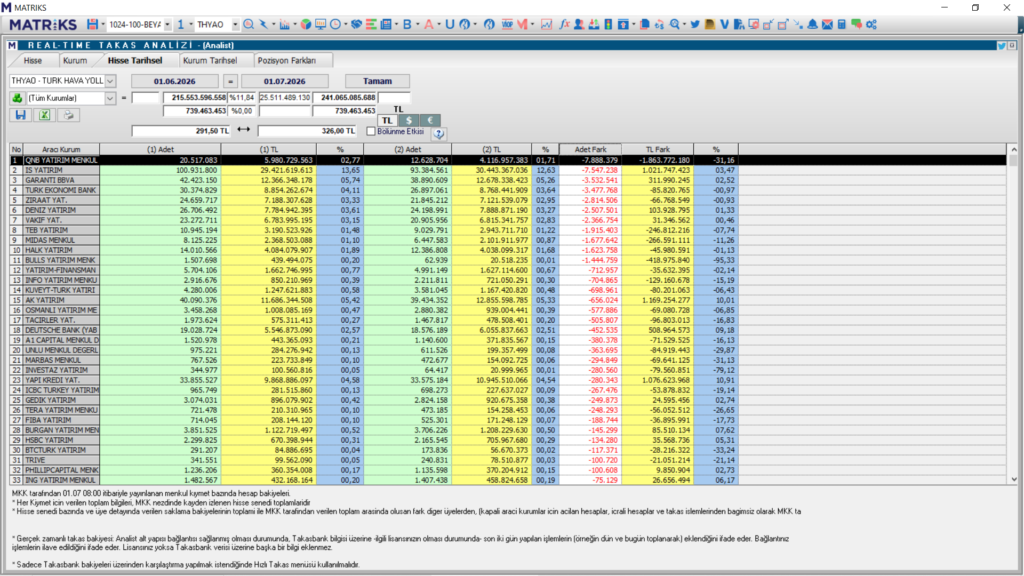Click the vertical scrollbar down arrow

(1014, 479)
